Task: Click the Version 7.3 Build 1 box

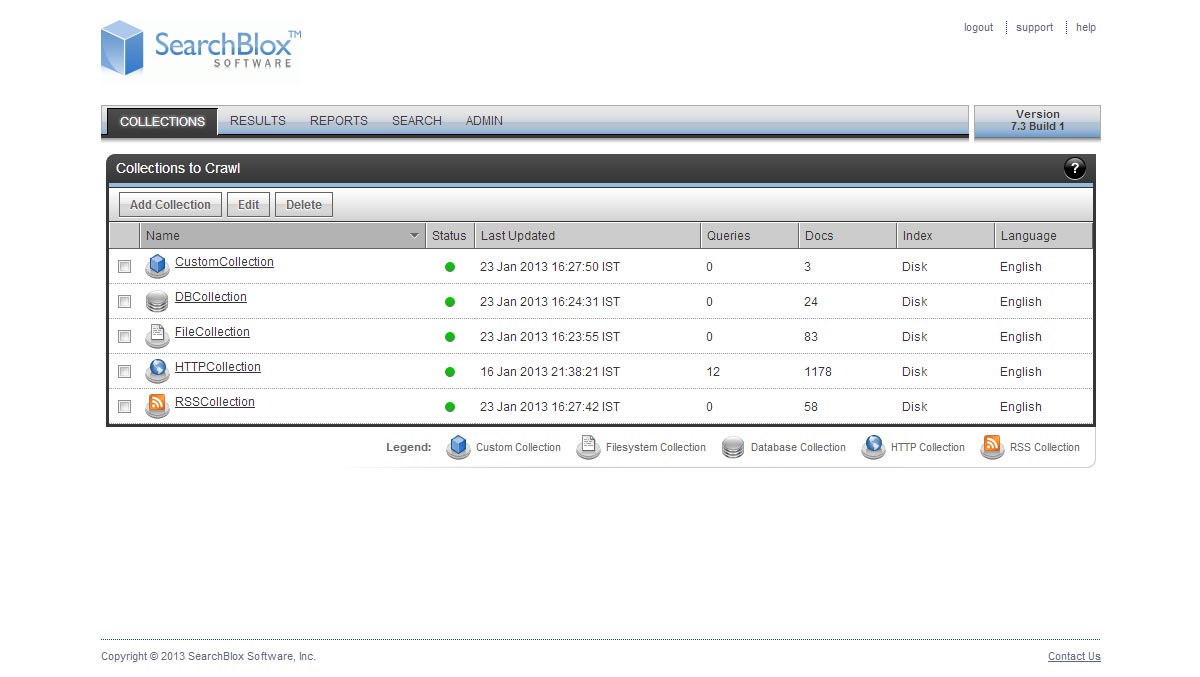Action: point(1037,121)
